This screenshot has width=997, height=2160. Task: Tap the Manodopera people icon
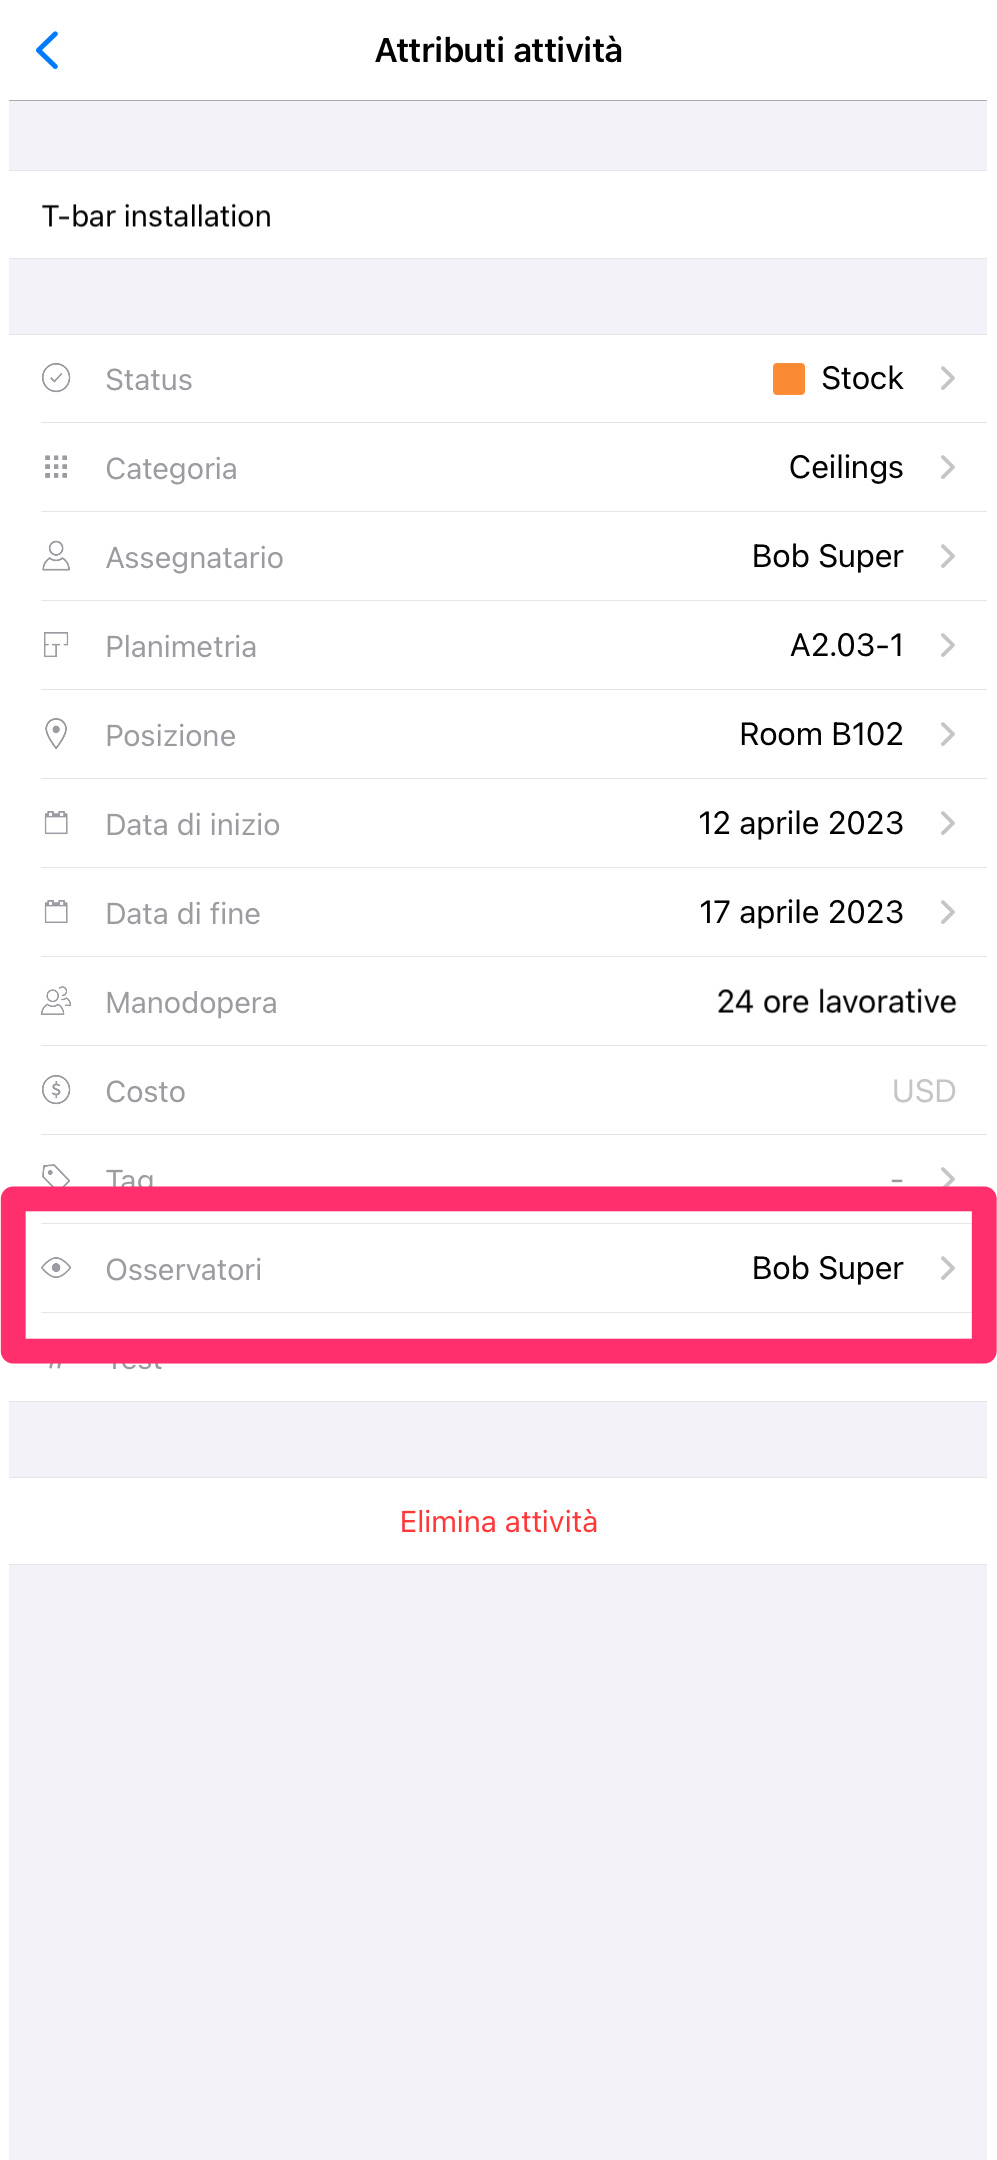tap(56, 1001)
